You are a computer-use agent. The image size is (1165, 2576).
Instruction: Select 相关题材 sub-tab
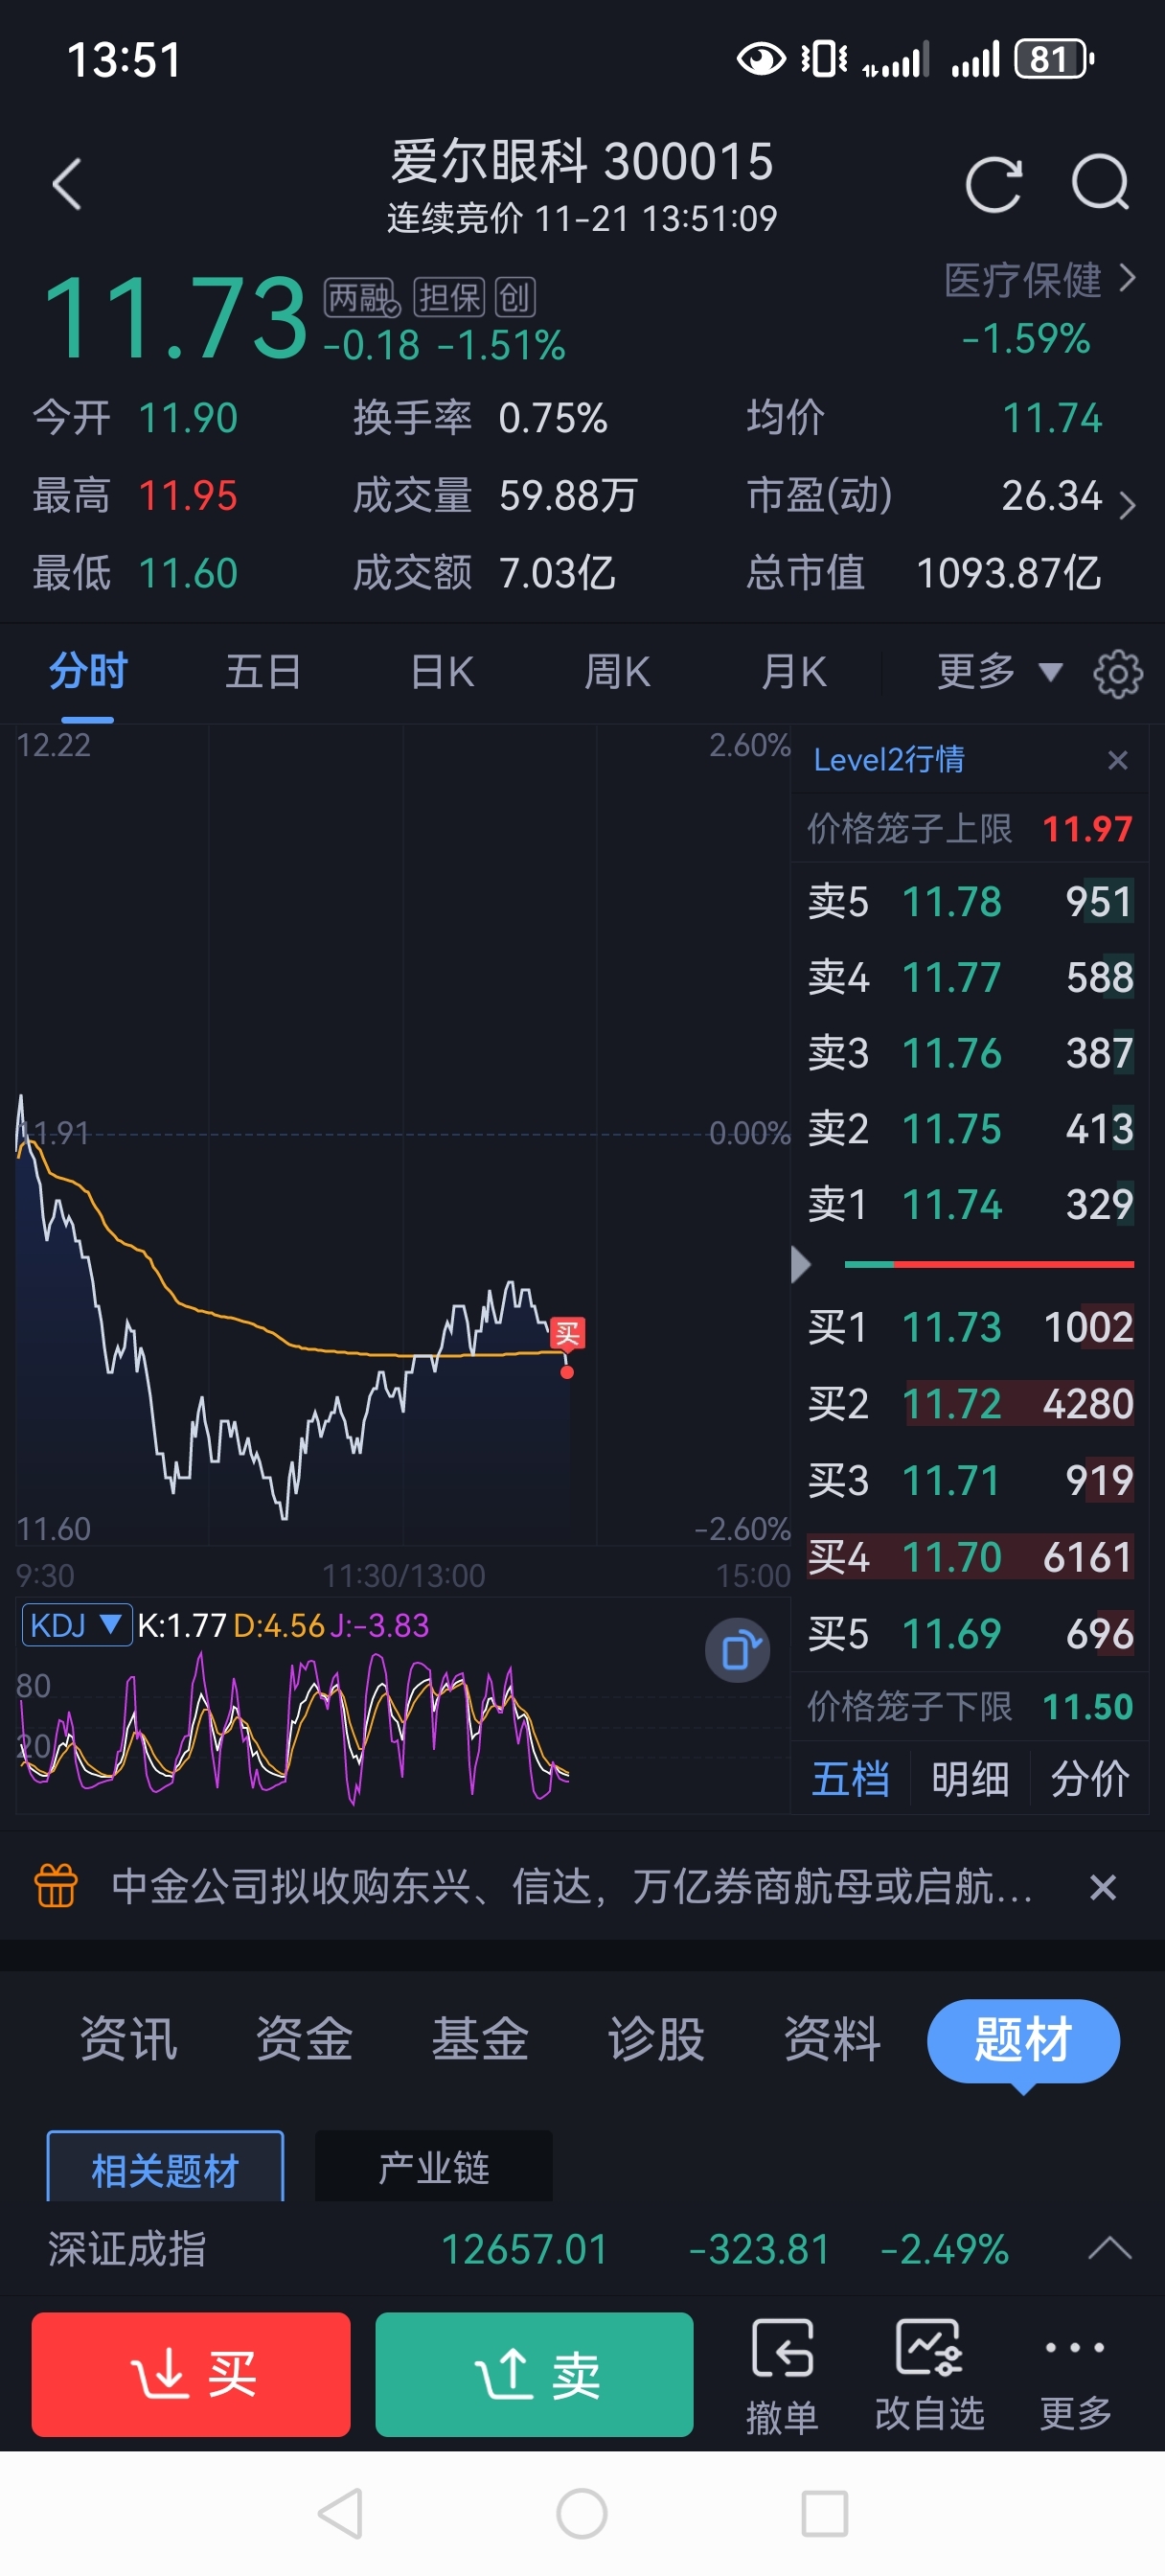click(165, 2168)
